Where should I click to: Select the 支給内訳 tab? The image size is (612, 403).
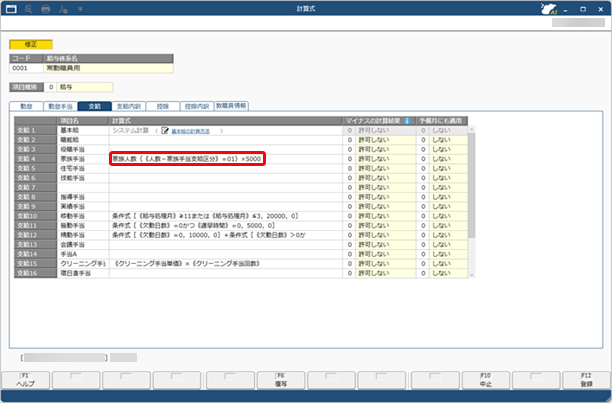pyautogui.click(x=129, y=105)
